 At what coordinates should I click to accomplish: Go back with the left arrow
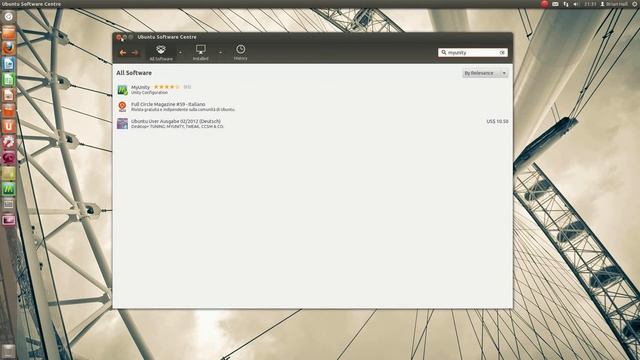click(123, 53)
